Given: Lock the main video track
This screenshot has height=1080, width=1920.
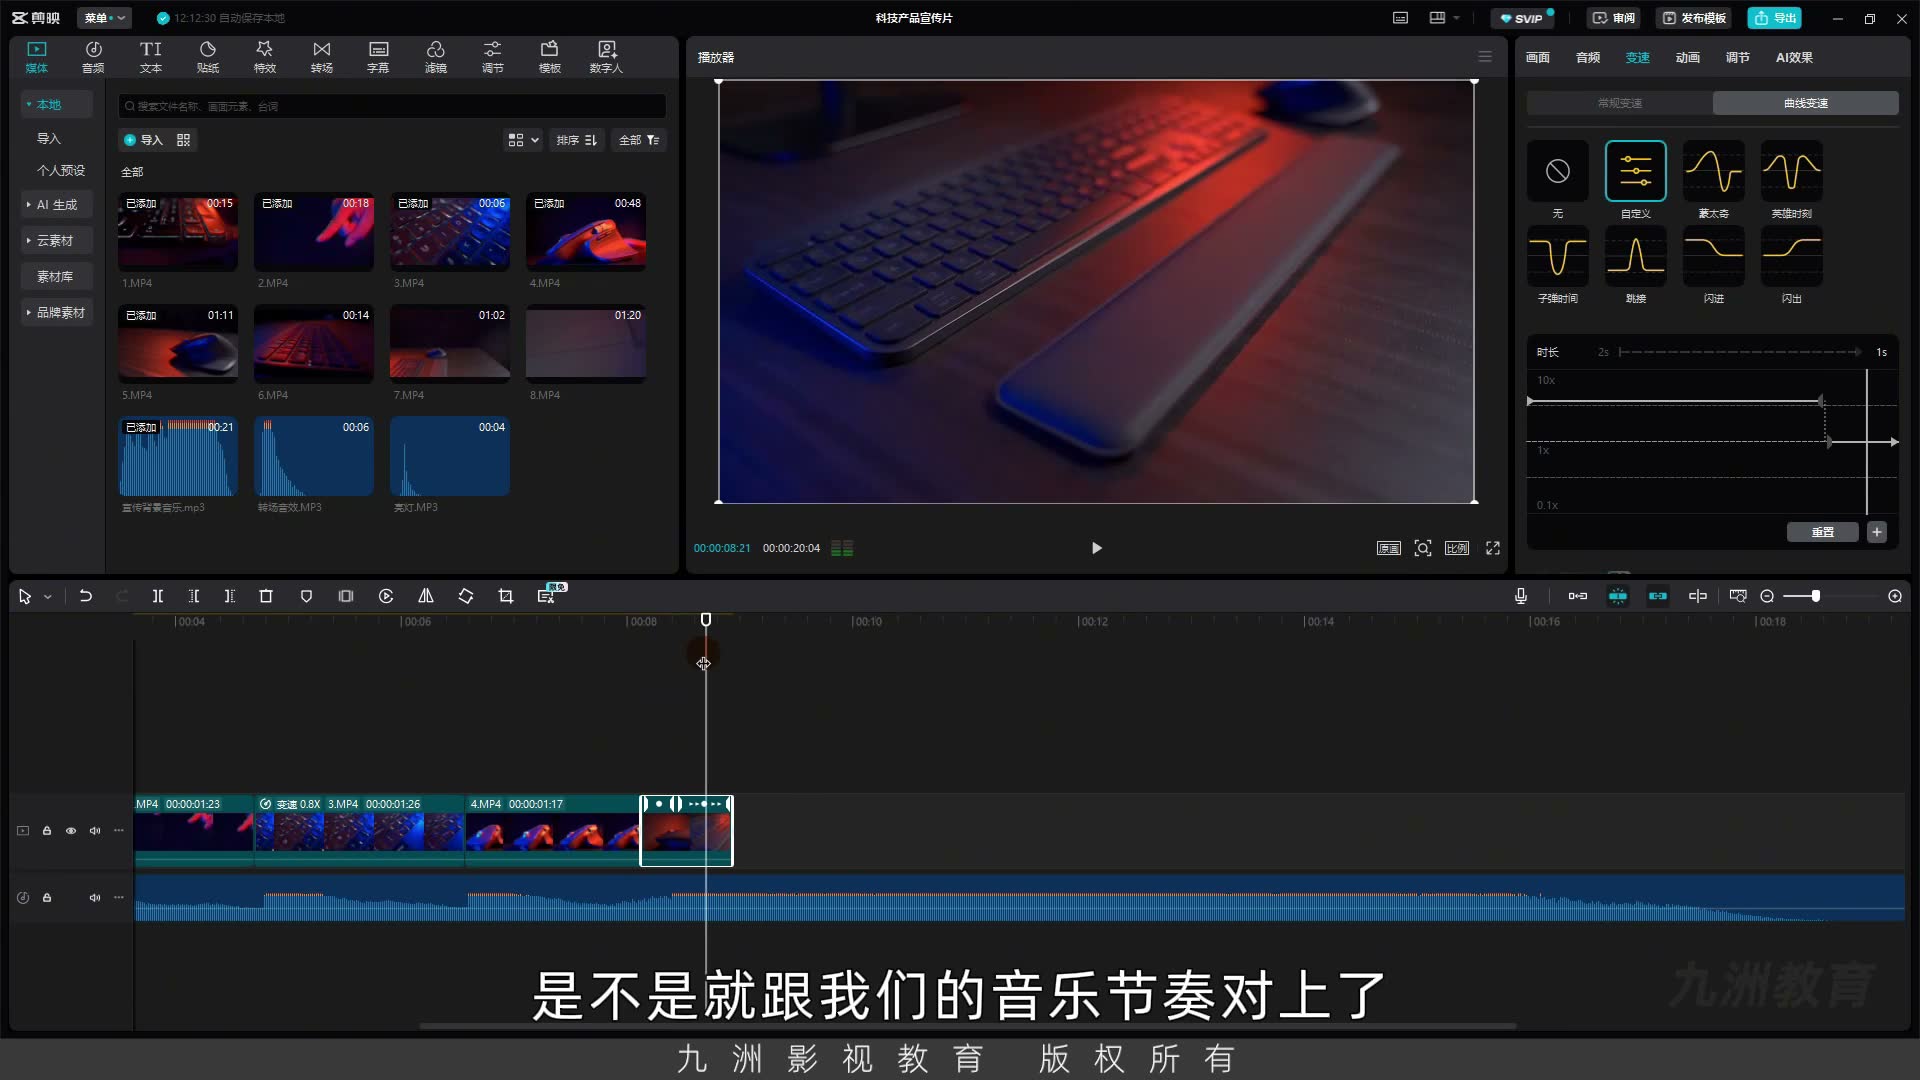Looking at the screenshot, I should point(47,831).
